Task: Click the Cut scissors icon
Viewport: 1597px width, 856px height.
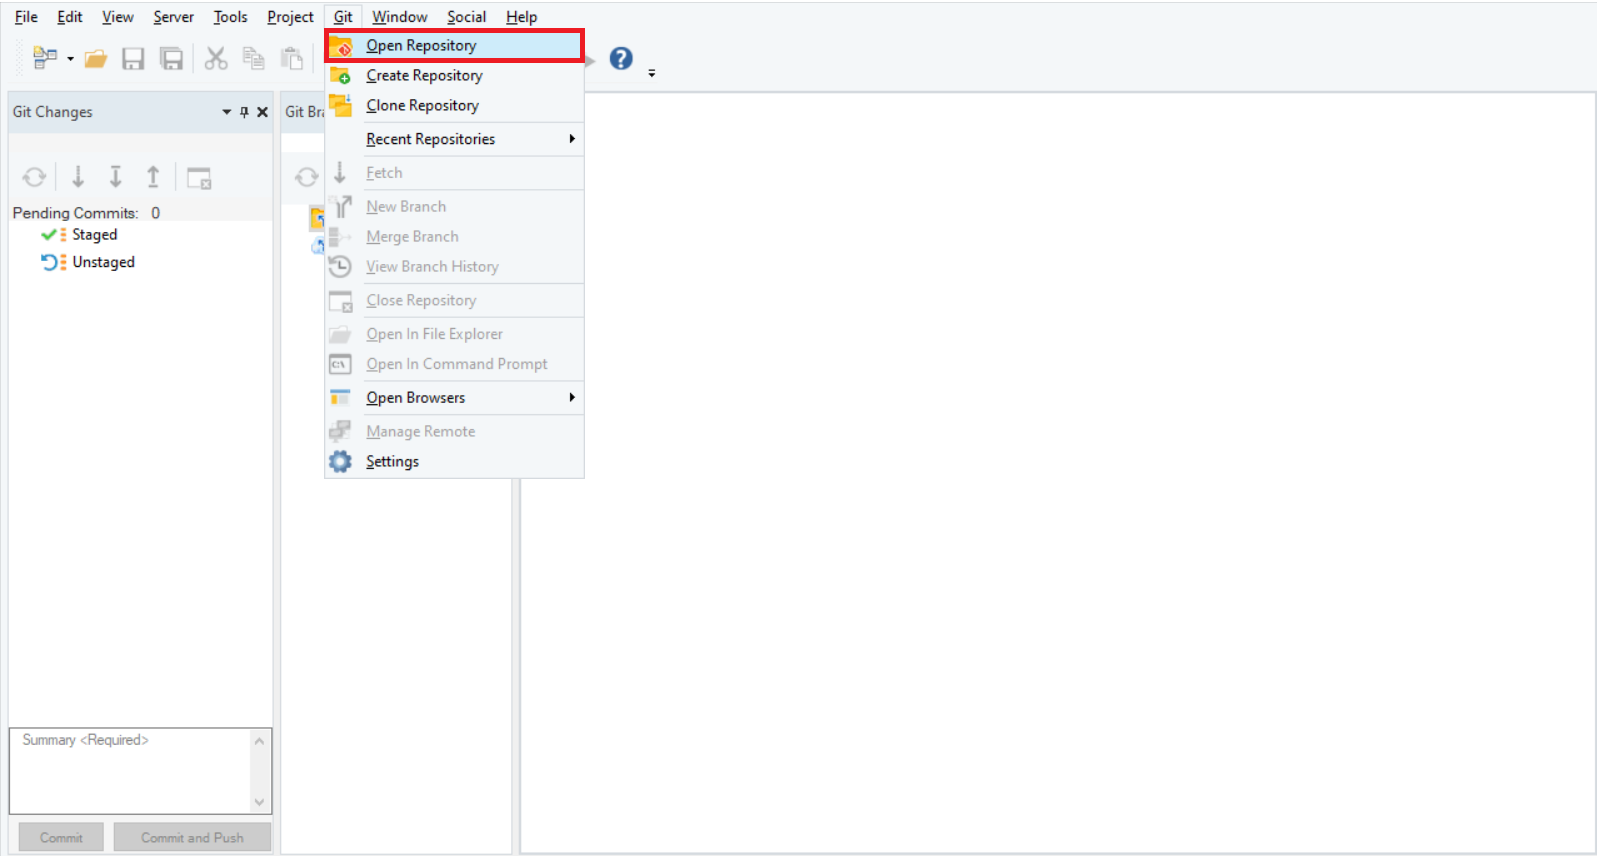Action: [x=216, y=59]
